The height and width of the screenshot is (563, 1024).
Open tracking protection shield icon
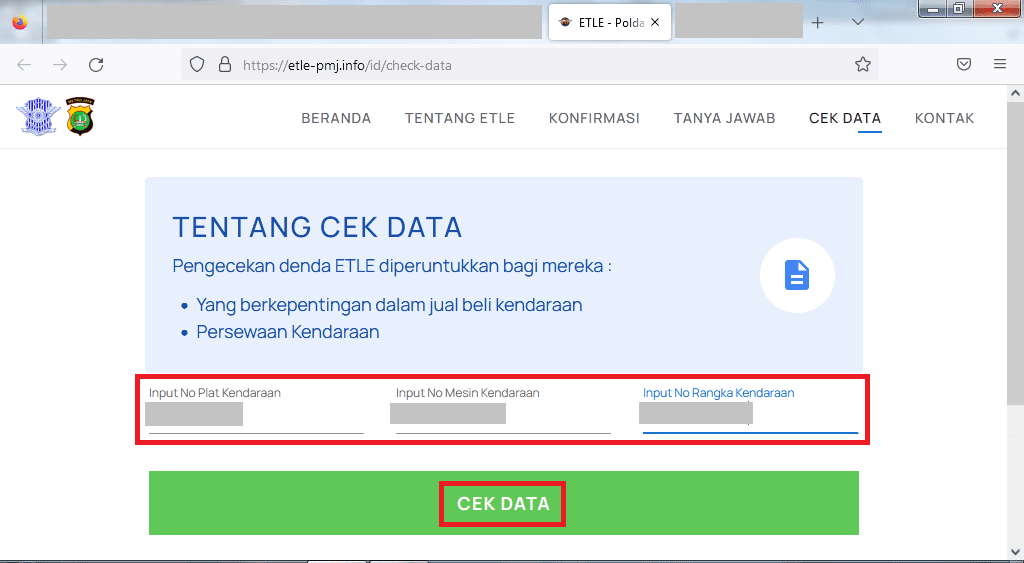(197, 64)
